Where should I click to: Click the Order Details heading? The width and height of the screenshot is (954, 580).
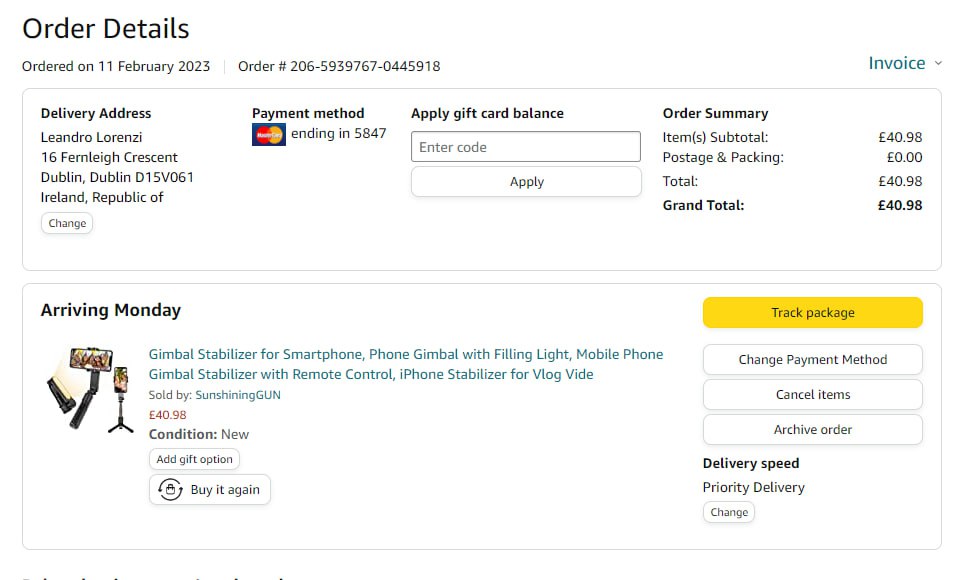[106, 29]
